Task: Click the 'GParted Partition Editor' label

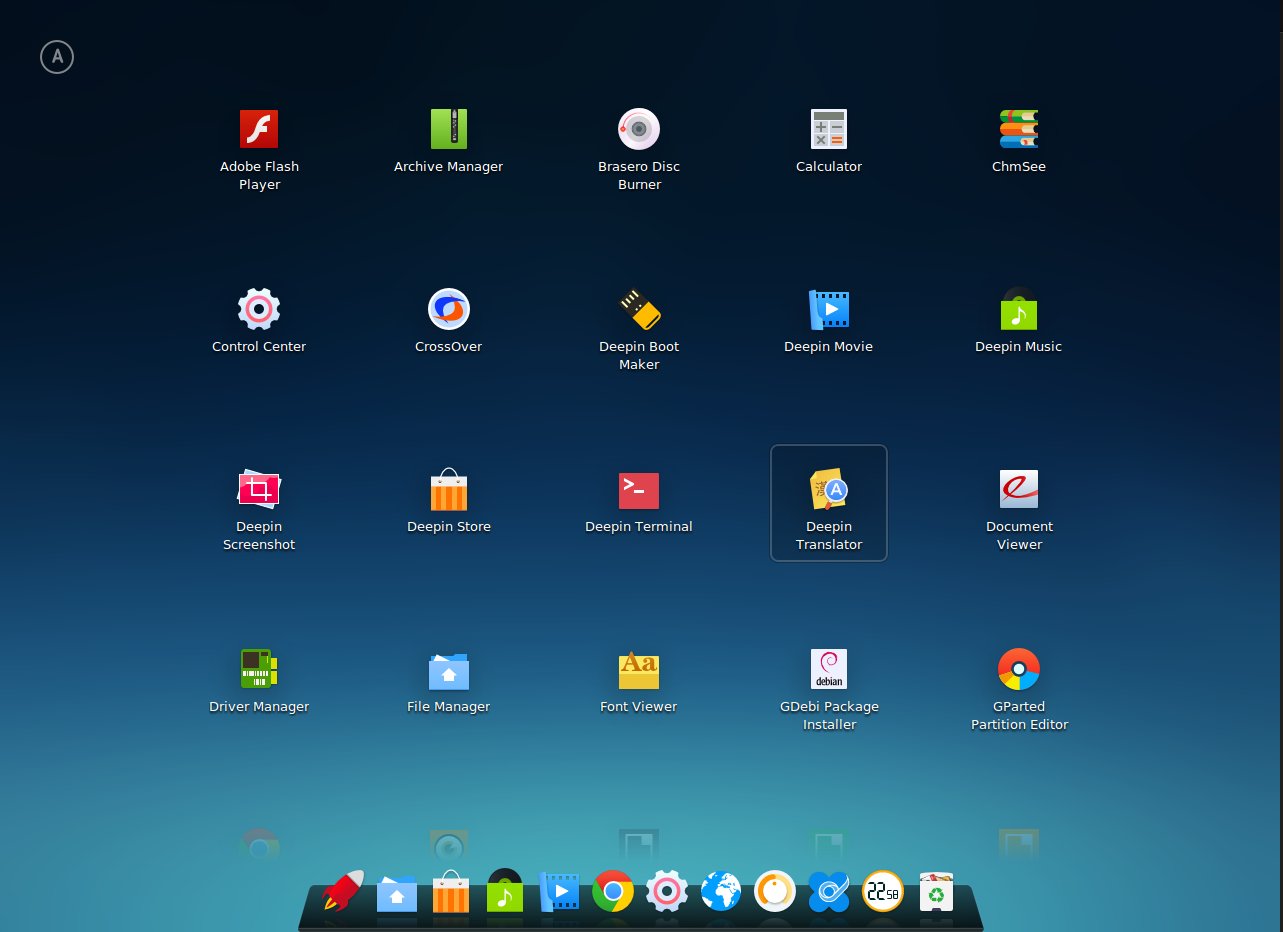Action: pos(1019,716)
